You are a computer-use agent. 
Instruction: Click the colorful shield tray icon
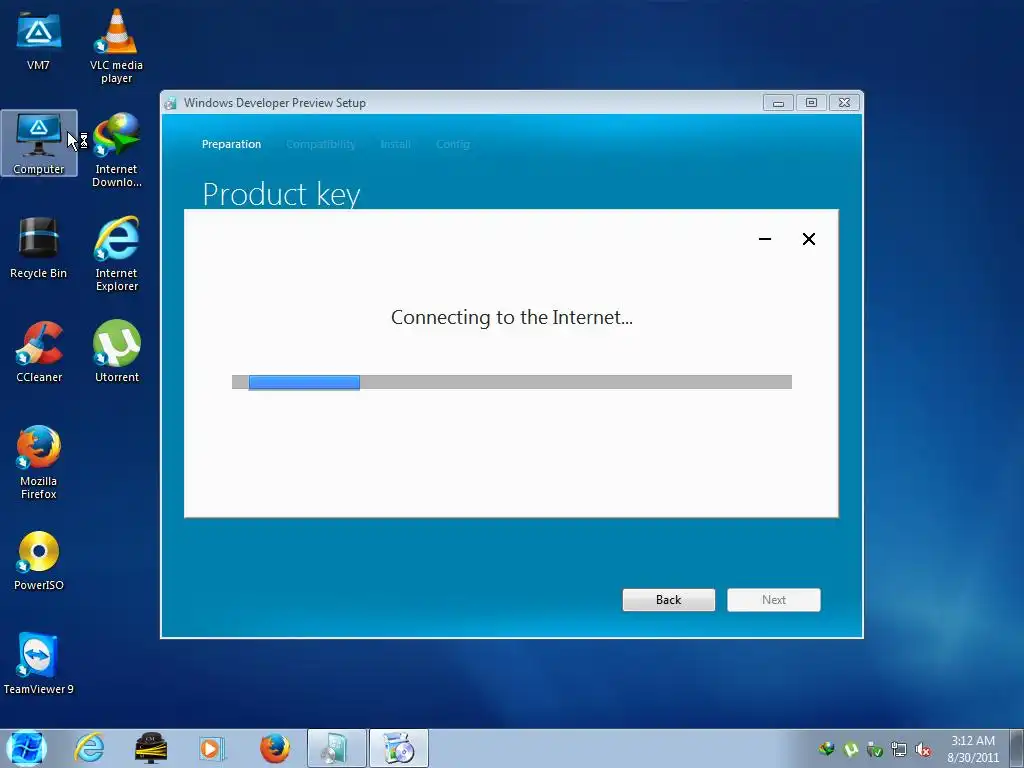click(x=826, y=749)
